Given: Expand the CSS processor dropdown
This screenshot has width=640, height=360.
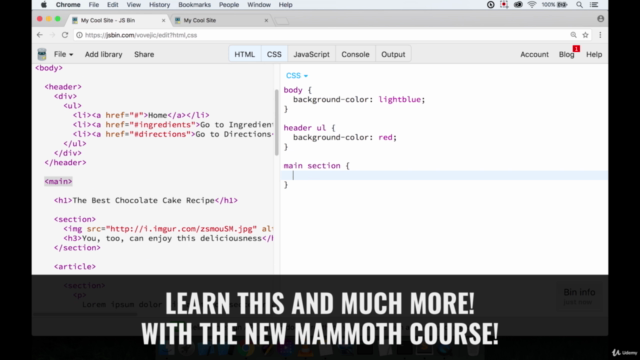Looking at the screenshot, I should pos(297,76).
